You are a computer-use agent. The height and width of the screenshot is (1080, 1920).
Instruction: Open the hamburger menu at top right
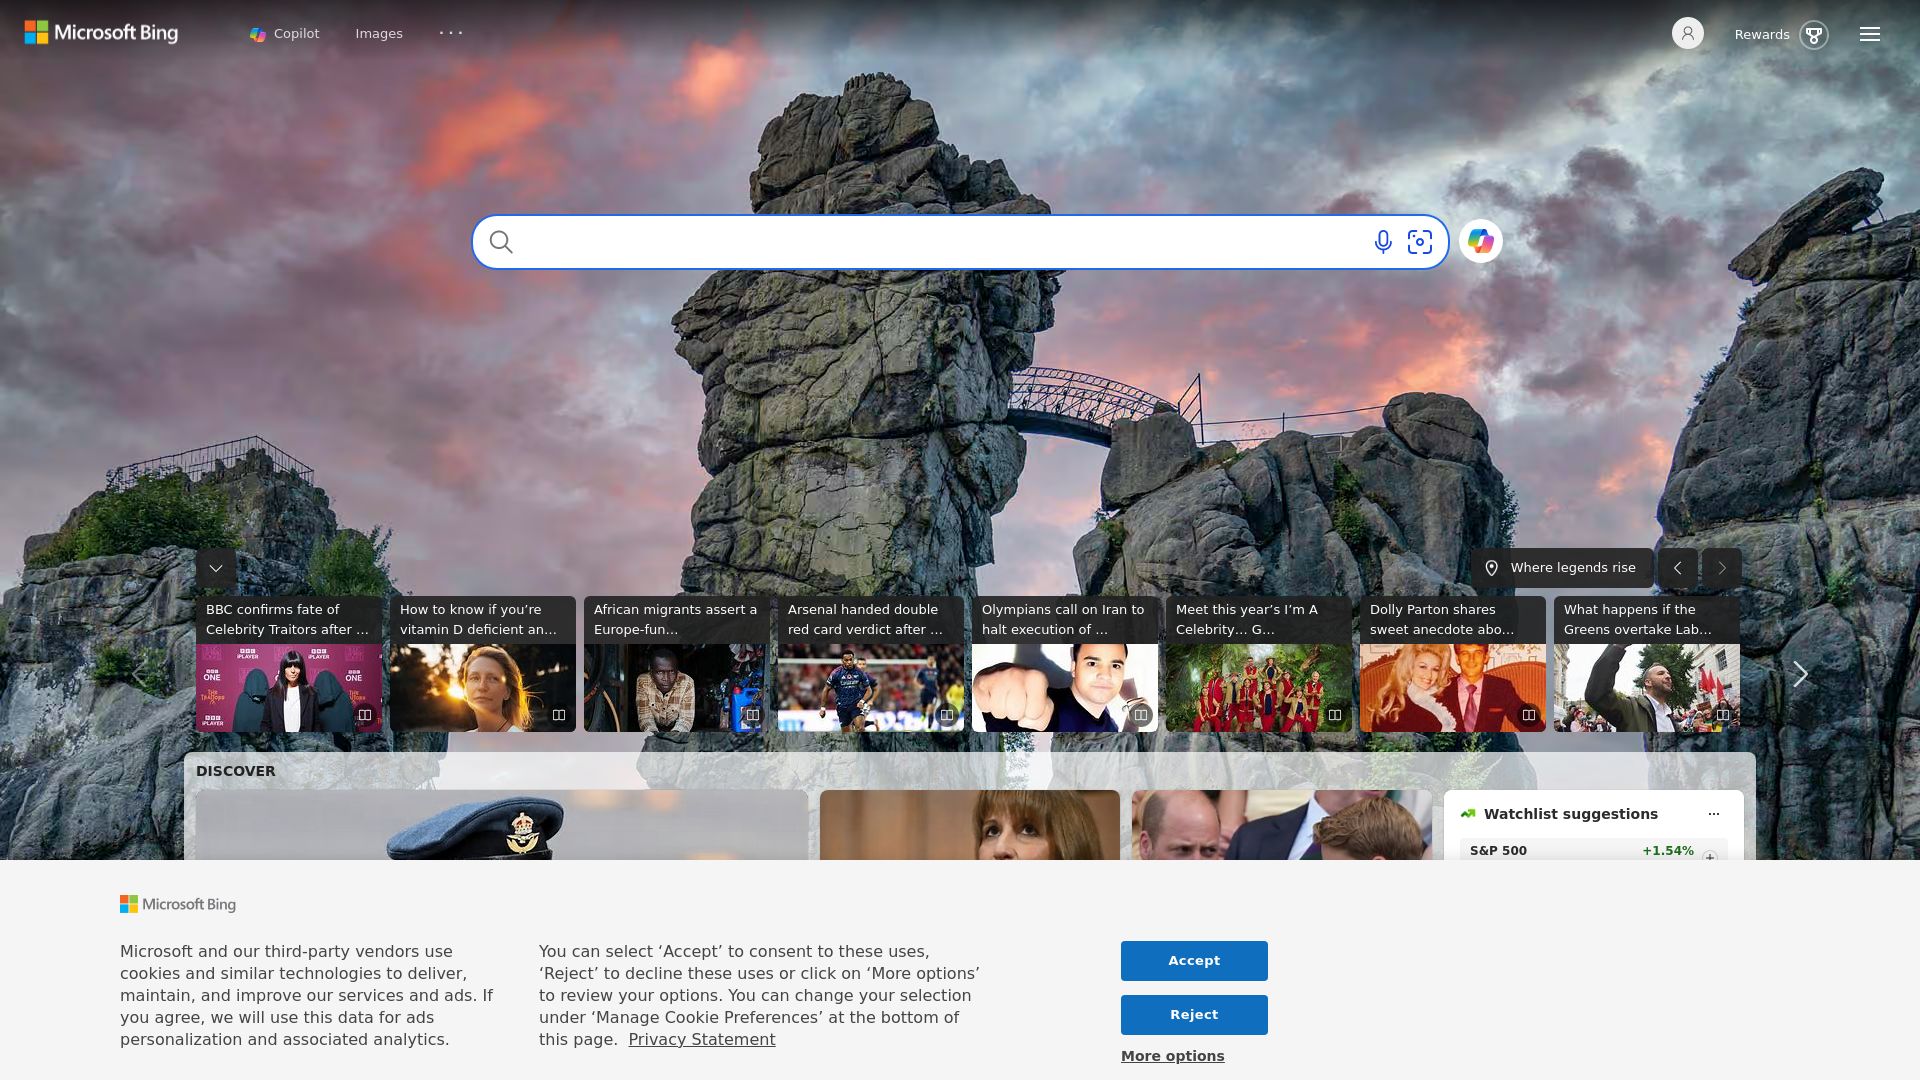click(x=1869, y=33)
